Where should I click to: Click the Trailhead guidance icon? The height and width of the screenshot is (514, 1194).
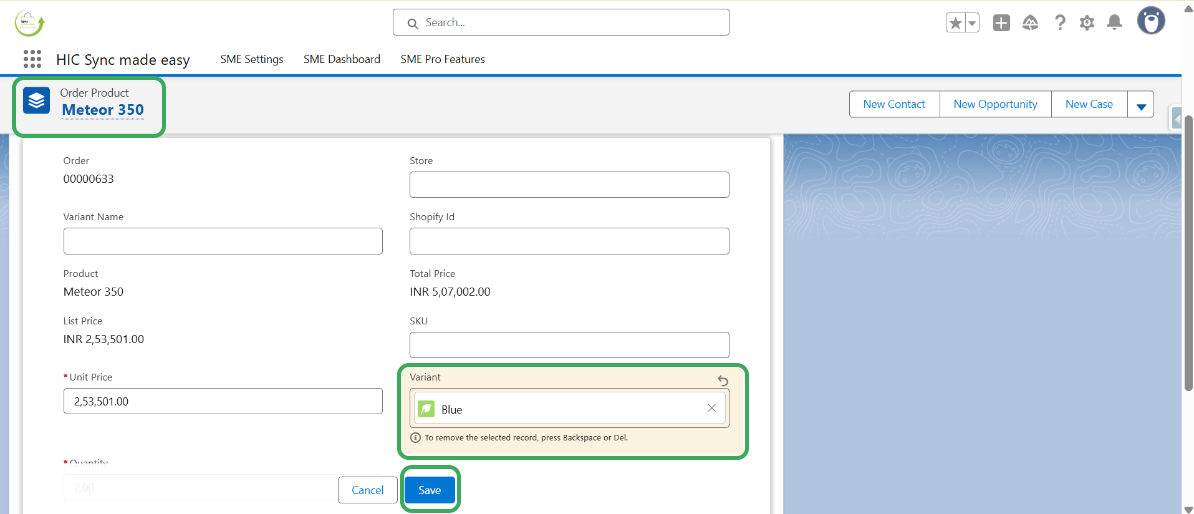[1030, 23]
